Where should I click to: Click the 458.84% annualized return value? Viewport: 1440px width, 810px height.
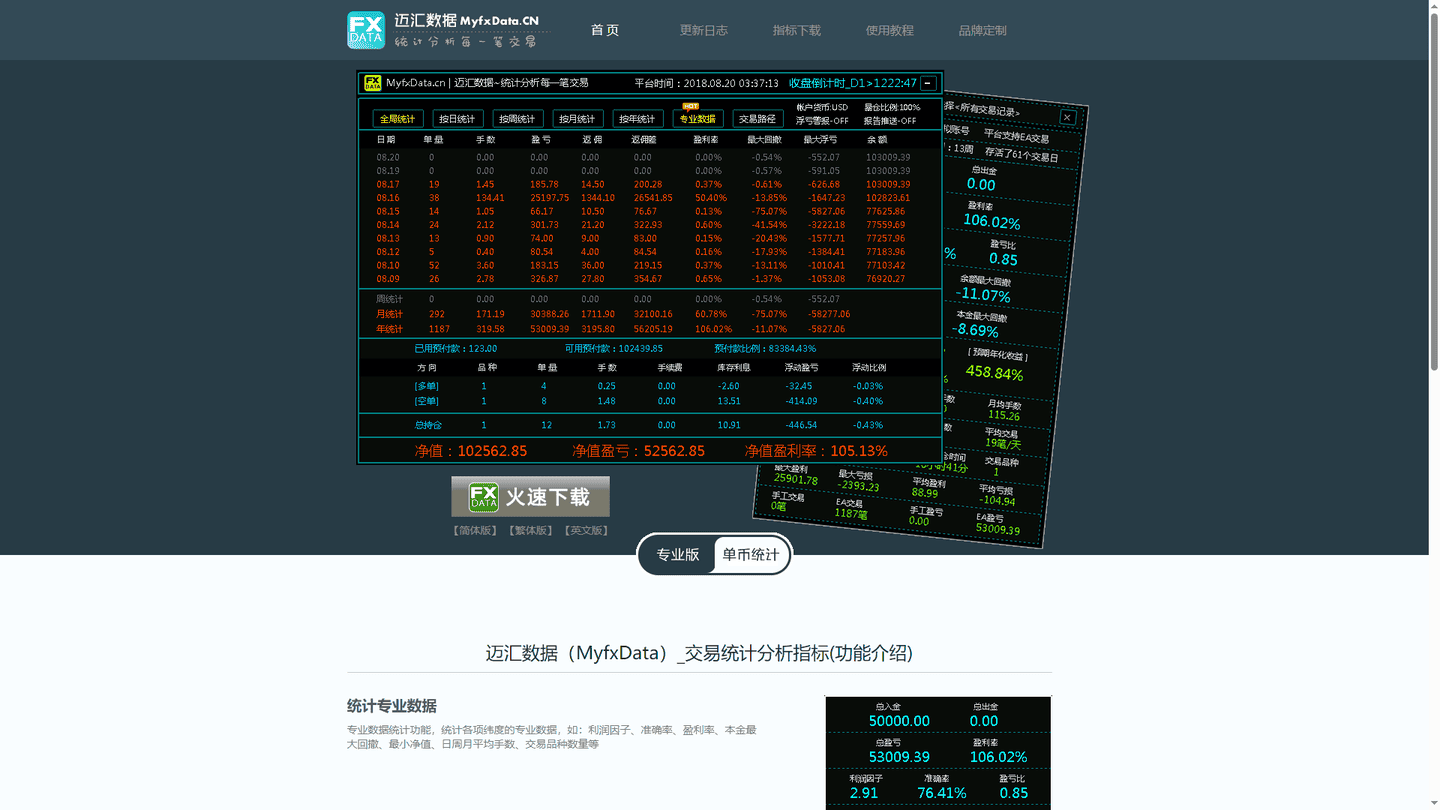(994, 373)
